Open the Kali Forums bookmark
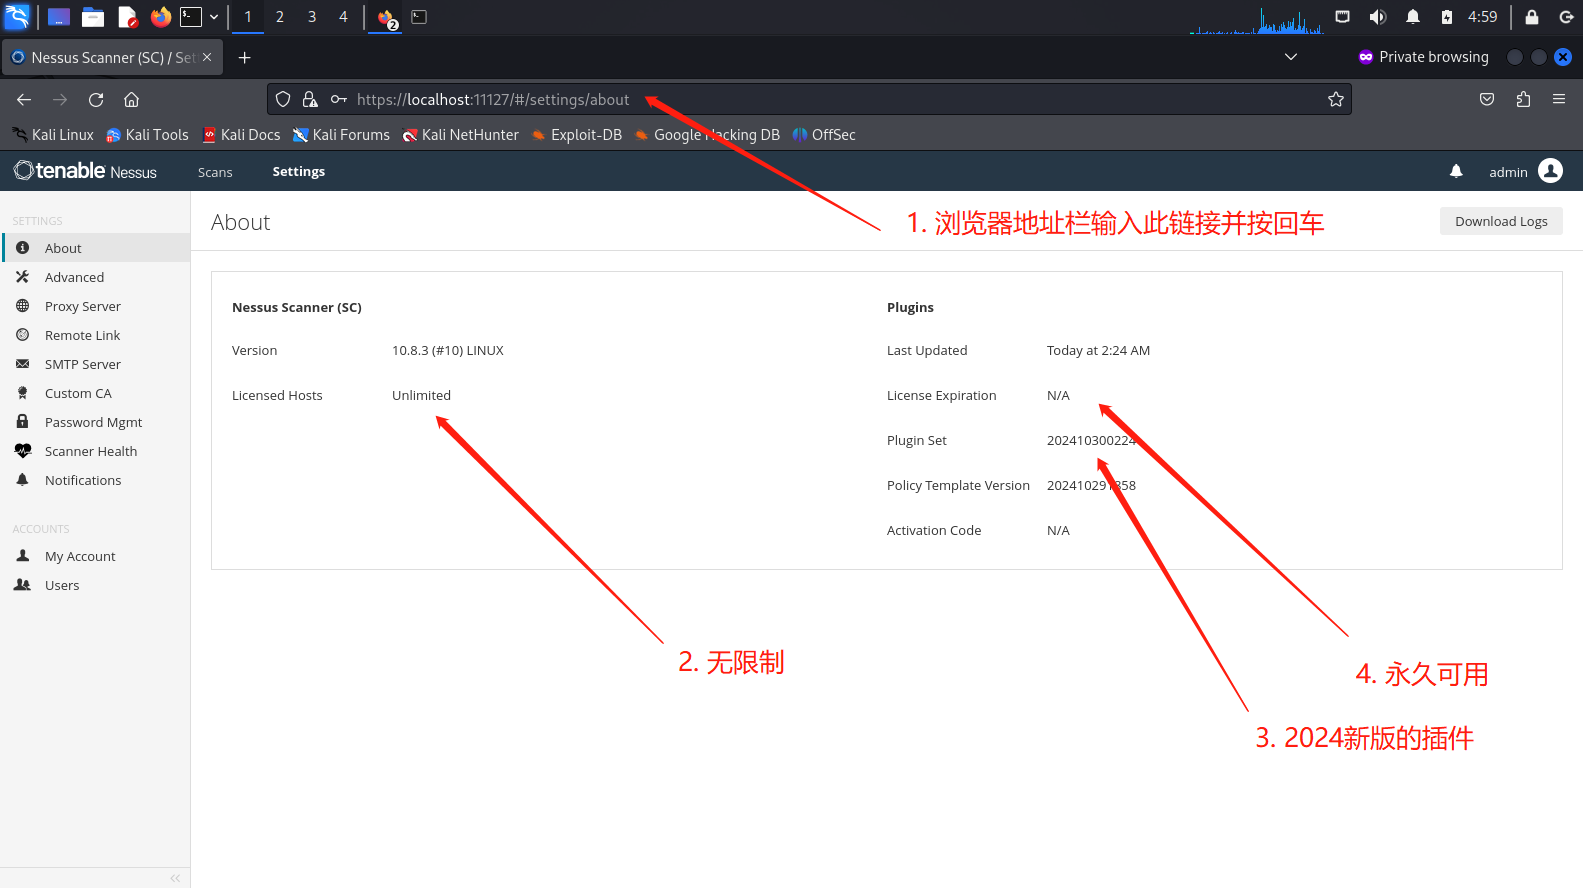The height and width of the screenshot is (888, 1583). (x=341, y=135)
